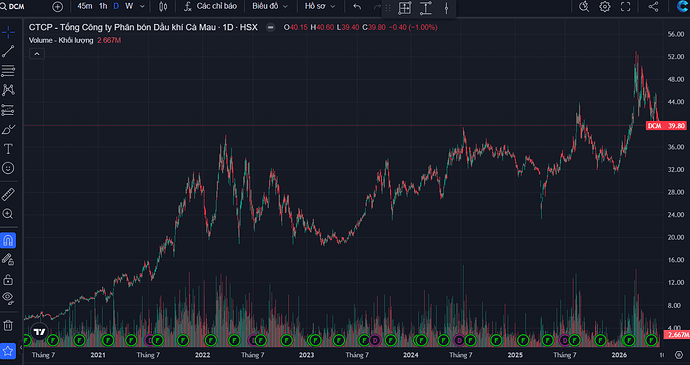Click the Volume - Khối lượng legend

coord(61,40)
